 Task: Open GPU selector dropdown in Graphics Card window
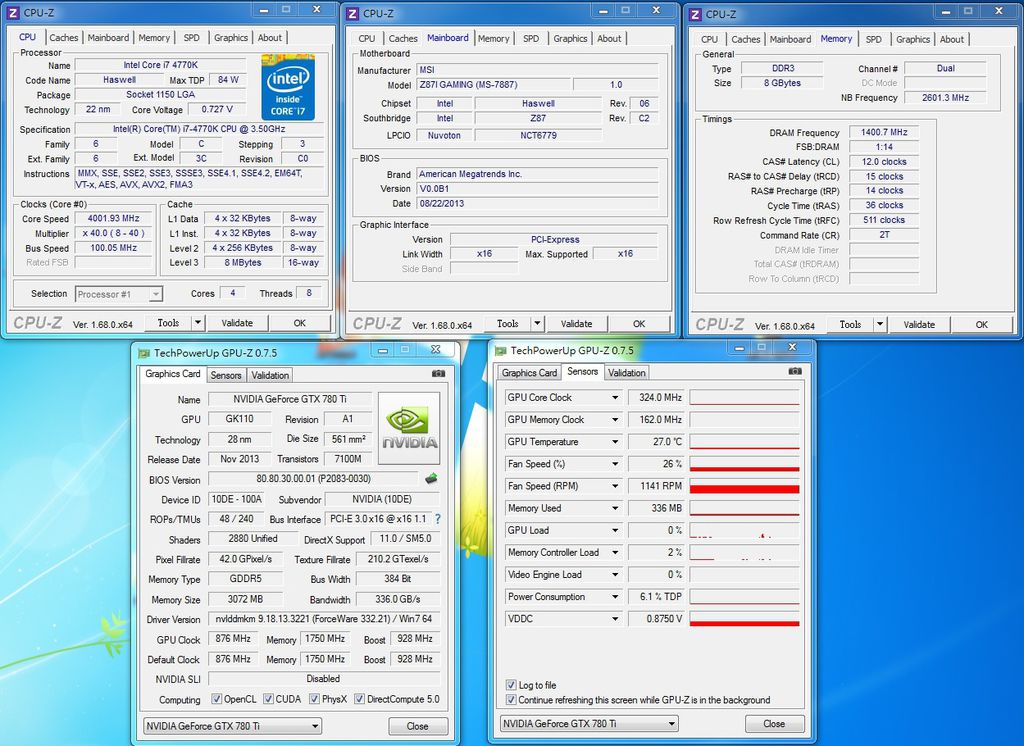pos(232,726)
